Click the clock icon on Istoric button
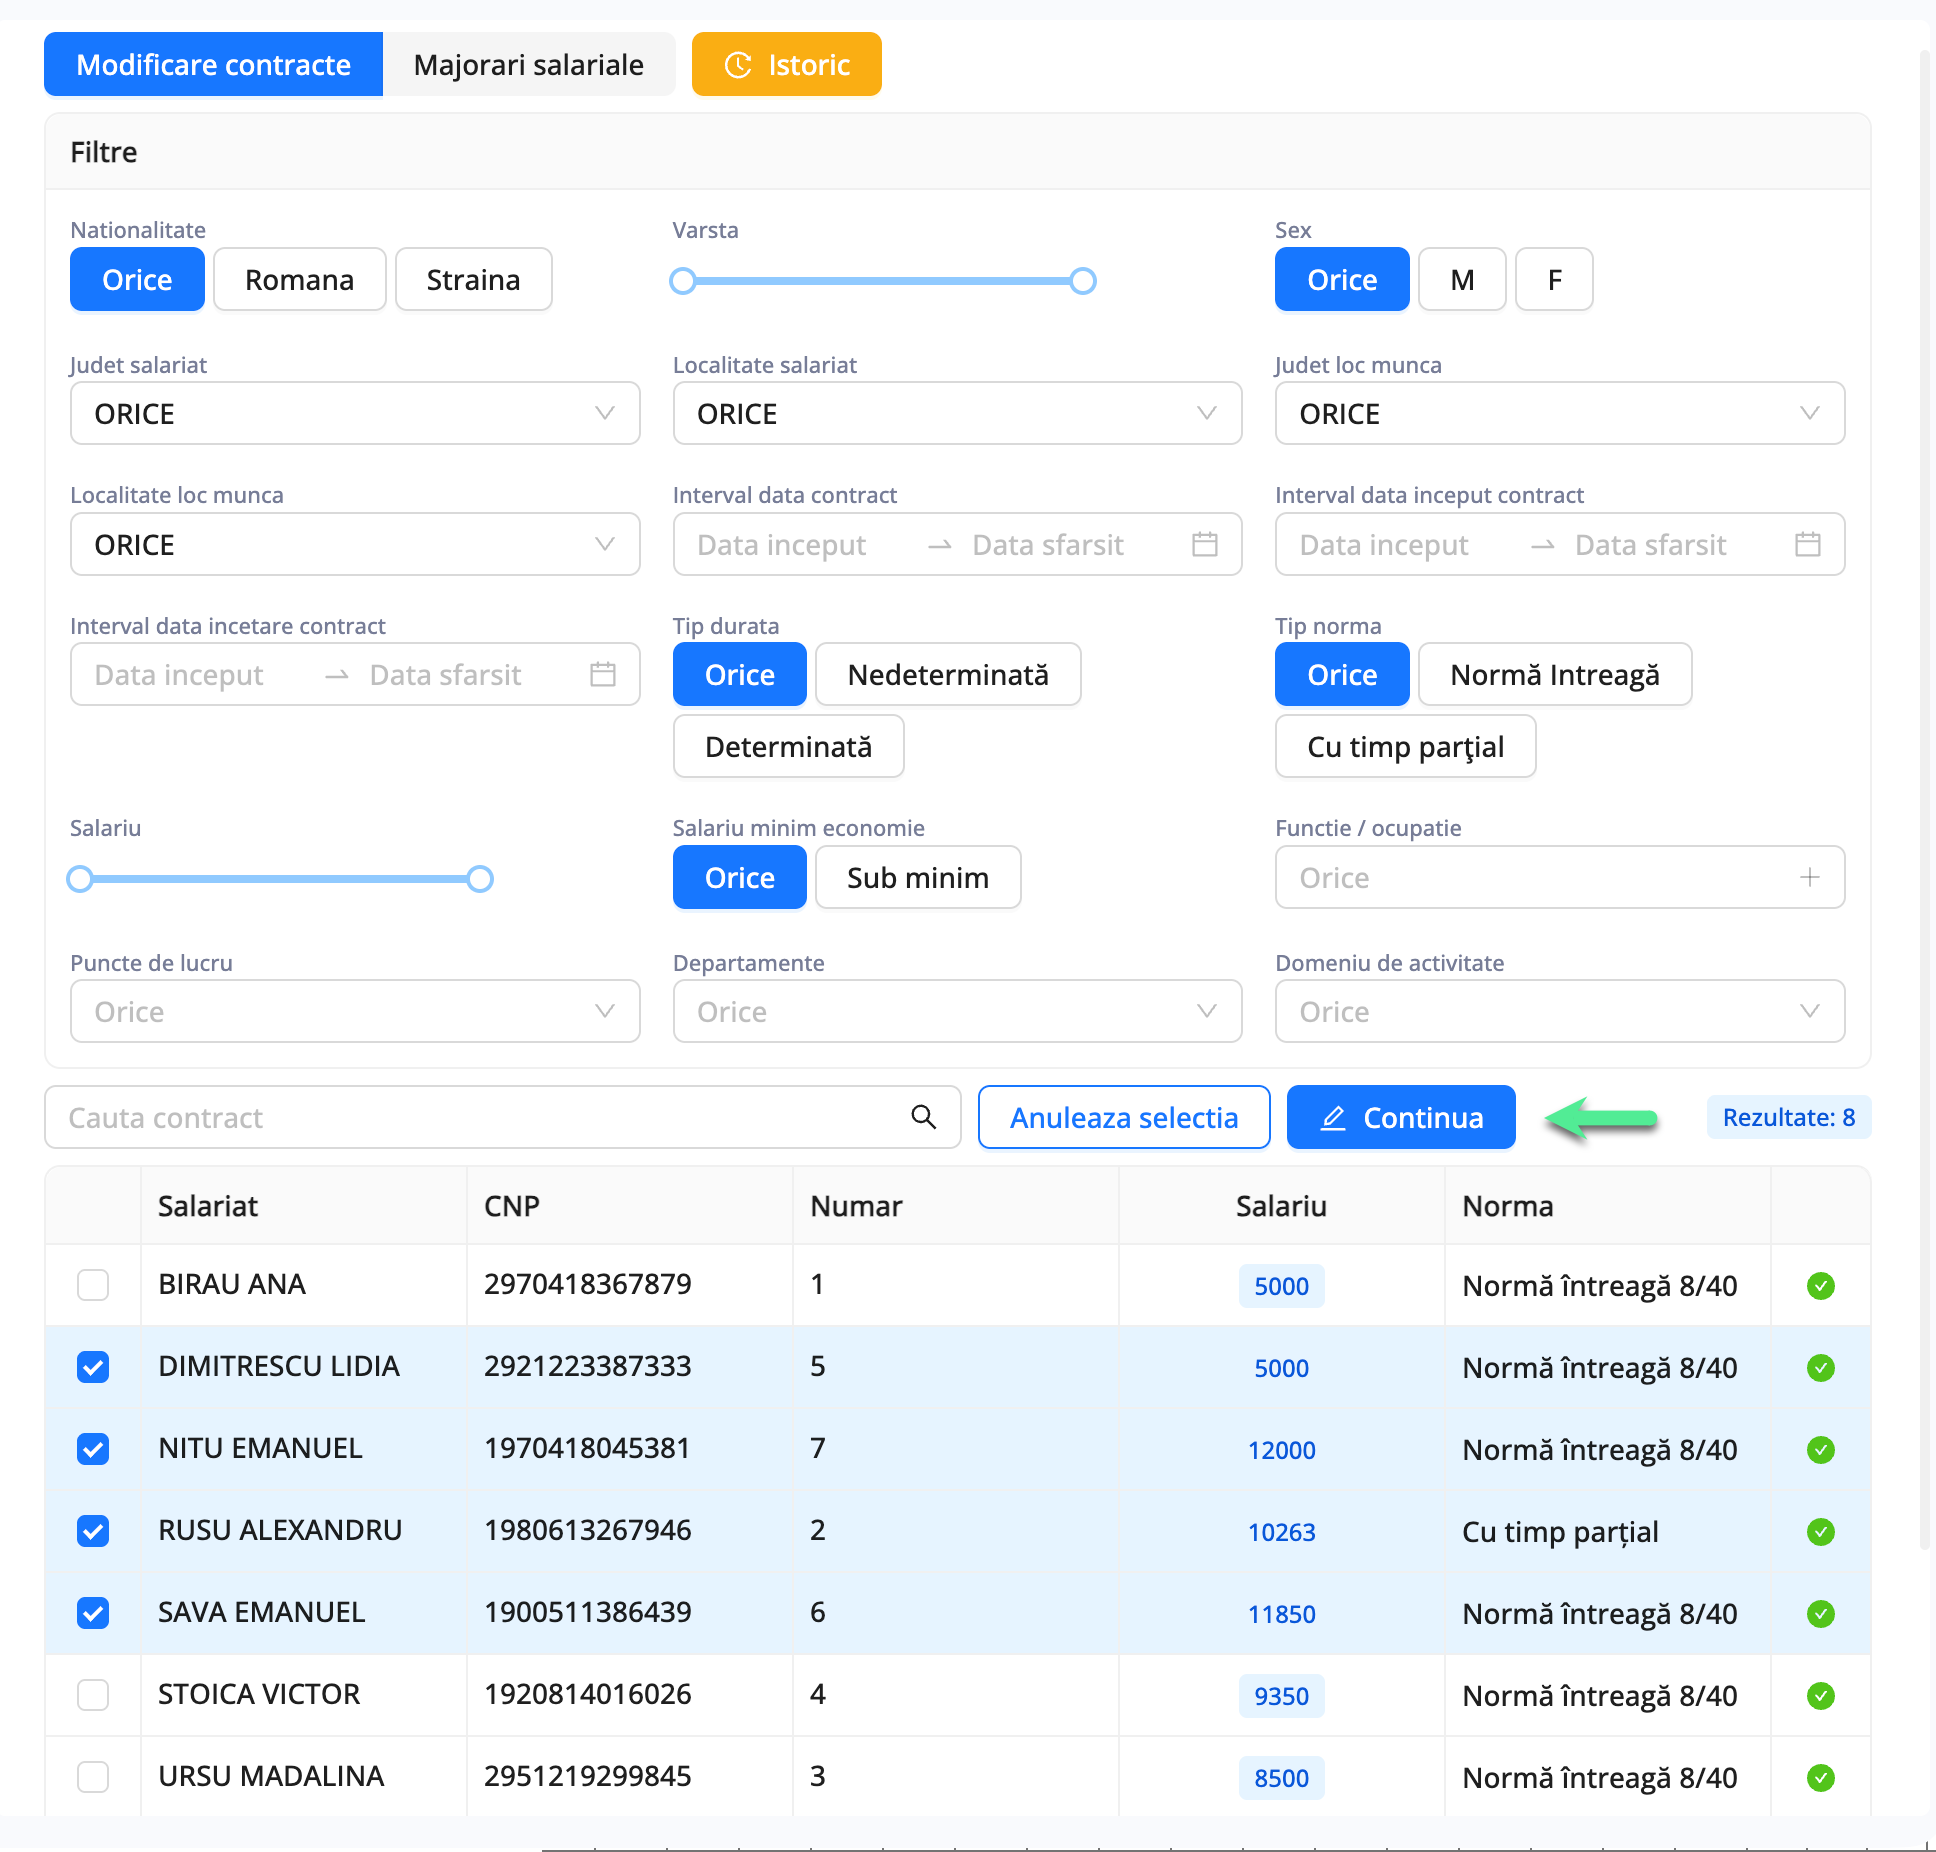 click(x=738, y=63)
